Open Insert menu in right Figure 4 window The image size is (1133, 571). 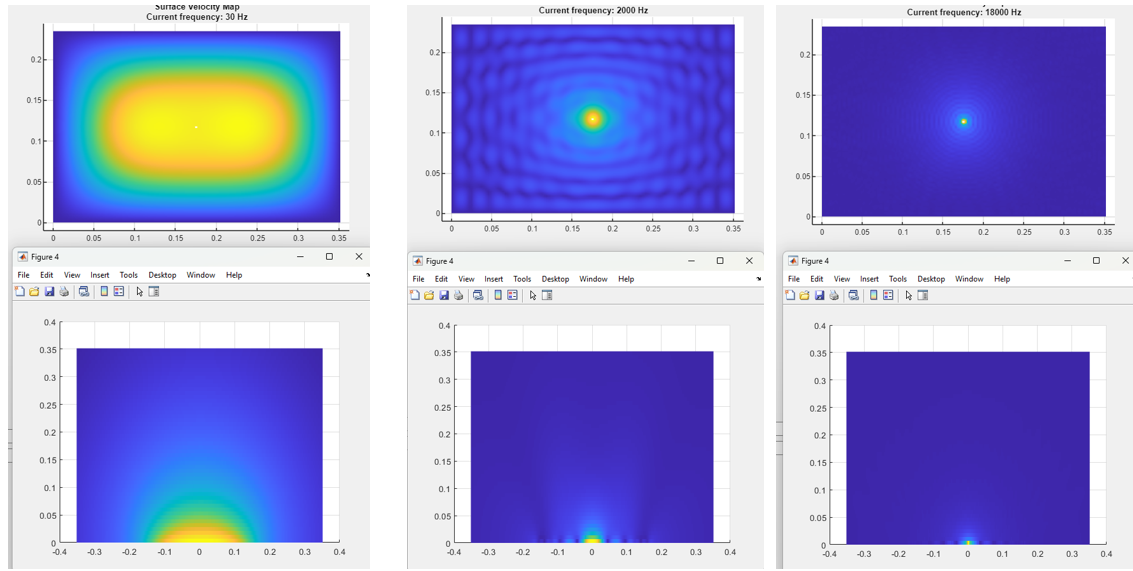point(869,279)
